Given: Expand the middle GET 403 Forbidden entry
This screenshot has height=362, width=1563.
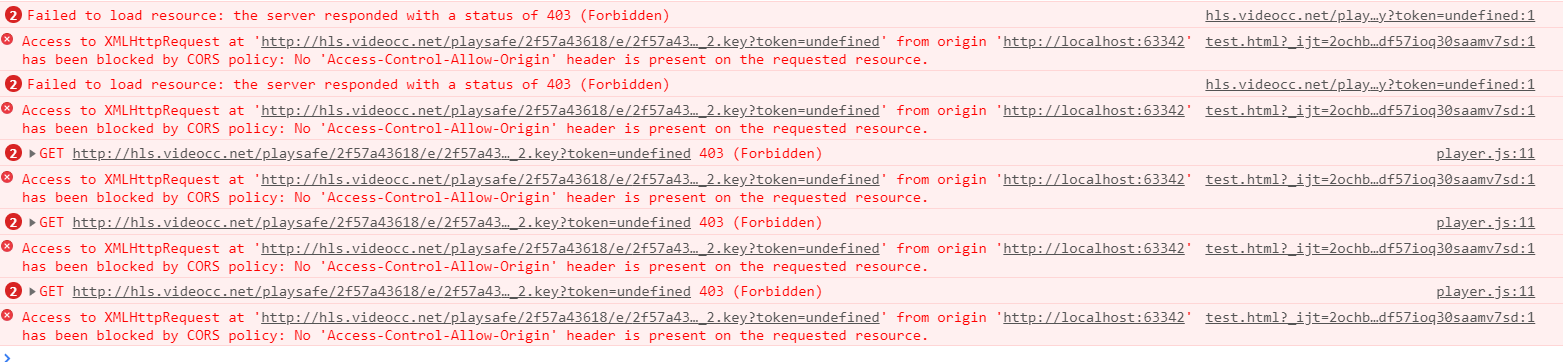Looking at the screenshot, I should pos(33,222).
